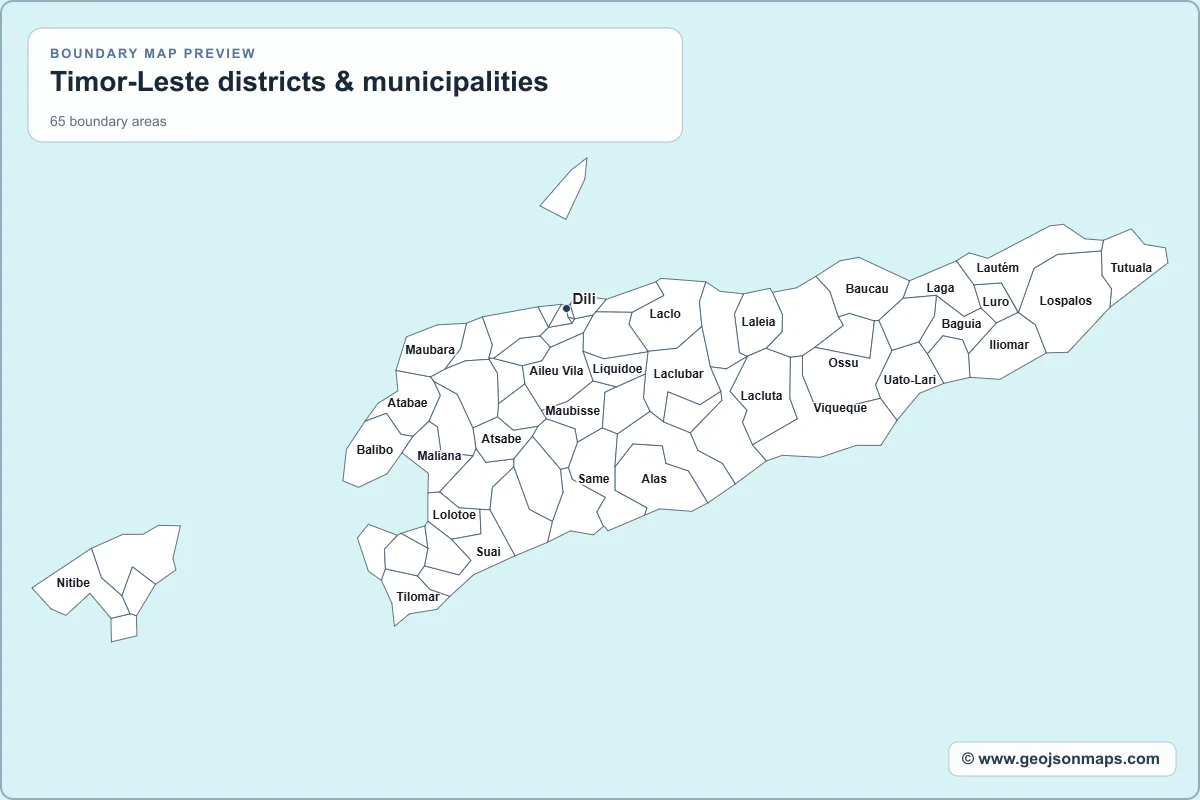The width and height of the screenshot is (1200, 800).
Task: Click the Laleia district label
Action: 758,322
